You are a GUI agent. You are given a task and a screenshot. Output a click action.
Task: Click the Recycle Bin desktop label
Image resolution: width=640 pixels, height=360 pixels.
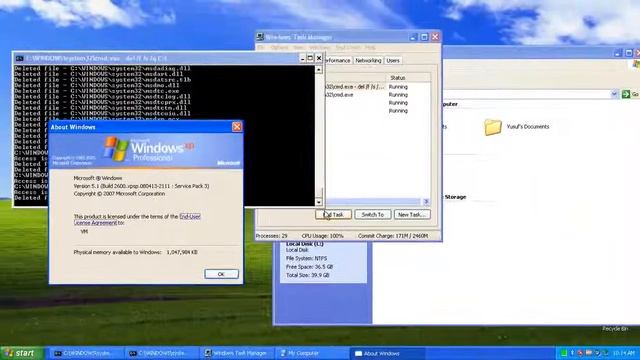pyautogui.click(x=615, y=329)
